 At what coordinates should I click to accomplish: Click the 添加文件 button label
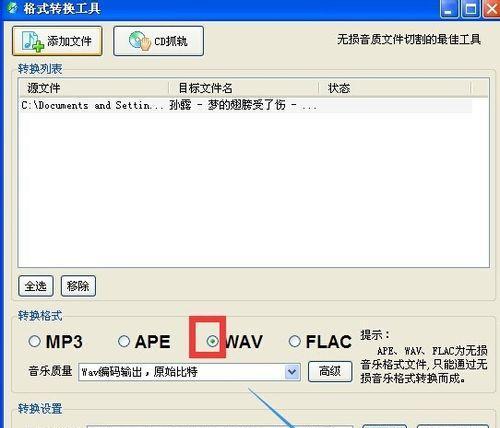coord(69,41)
